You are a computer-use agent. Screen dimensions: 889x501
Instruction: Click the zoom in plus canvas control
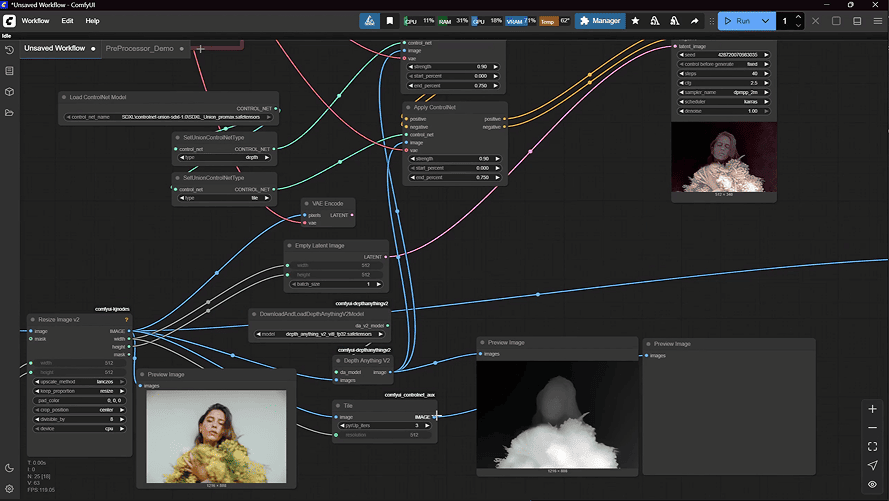[x=873, y=408]
